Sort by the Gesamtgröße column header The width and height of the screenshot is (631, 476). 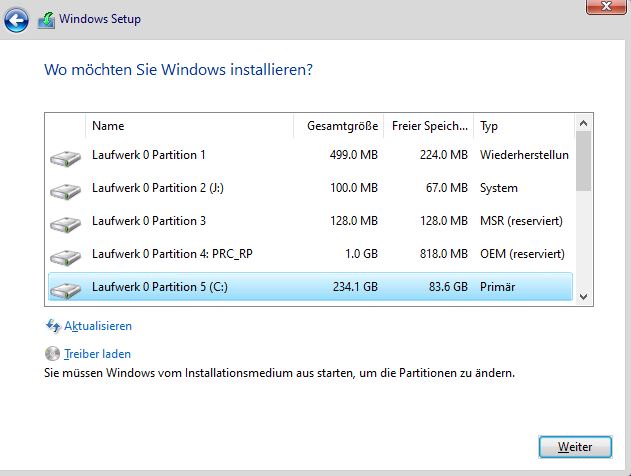(338, 126)
